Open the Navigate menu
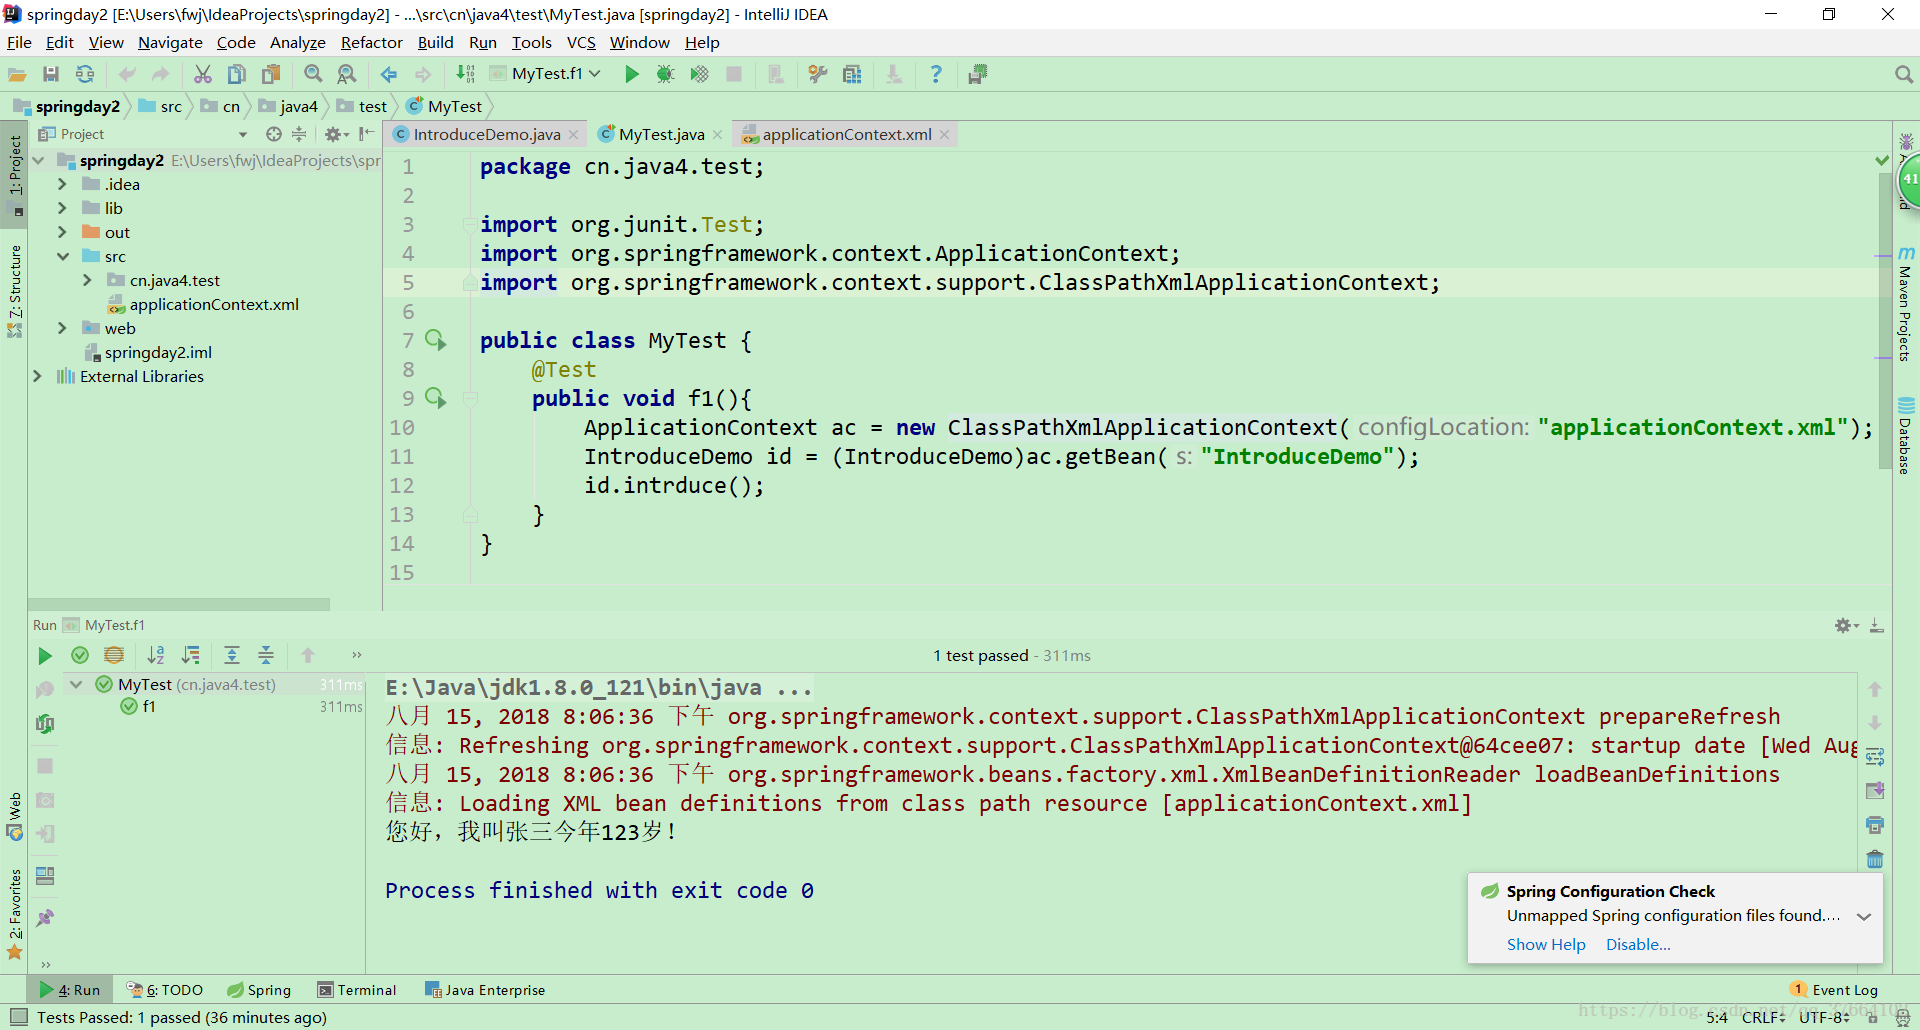1920x1030 pixels. click(170, 42)
